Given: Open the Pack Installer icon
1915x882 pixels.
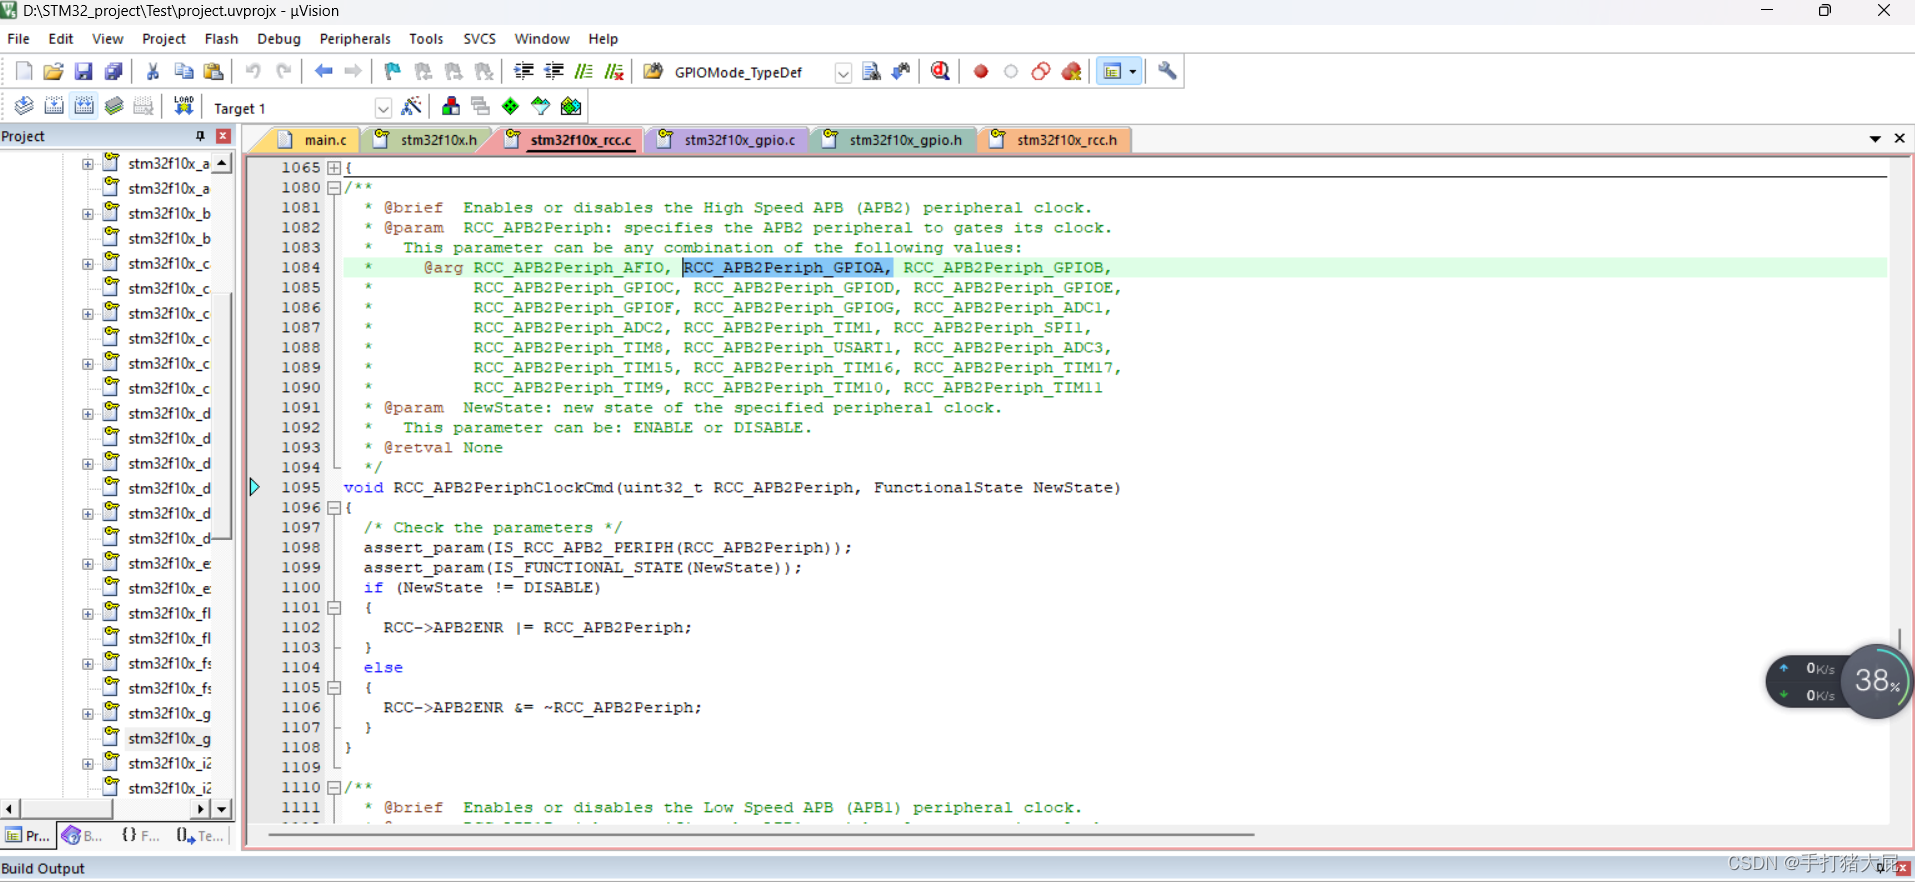Looking at the screenshot, I should point(571,106).
